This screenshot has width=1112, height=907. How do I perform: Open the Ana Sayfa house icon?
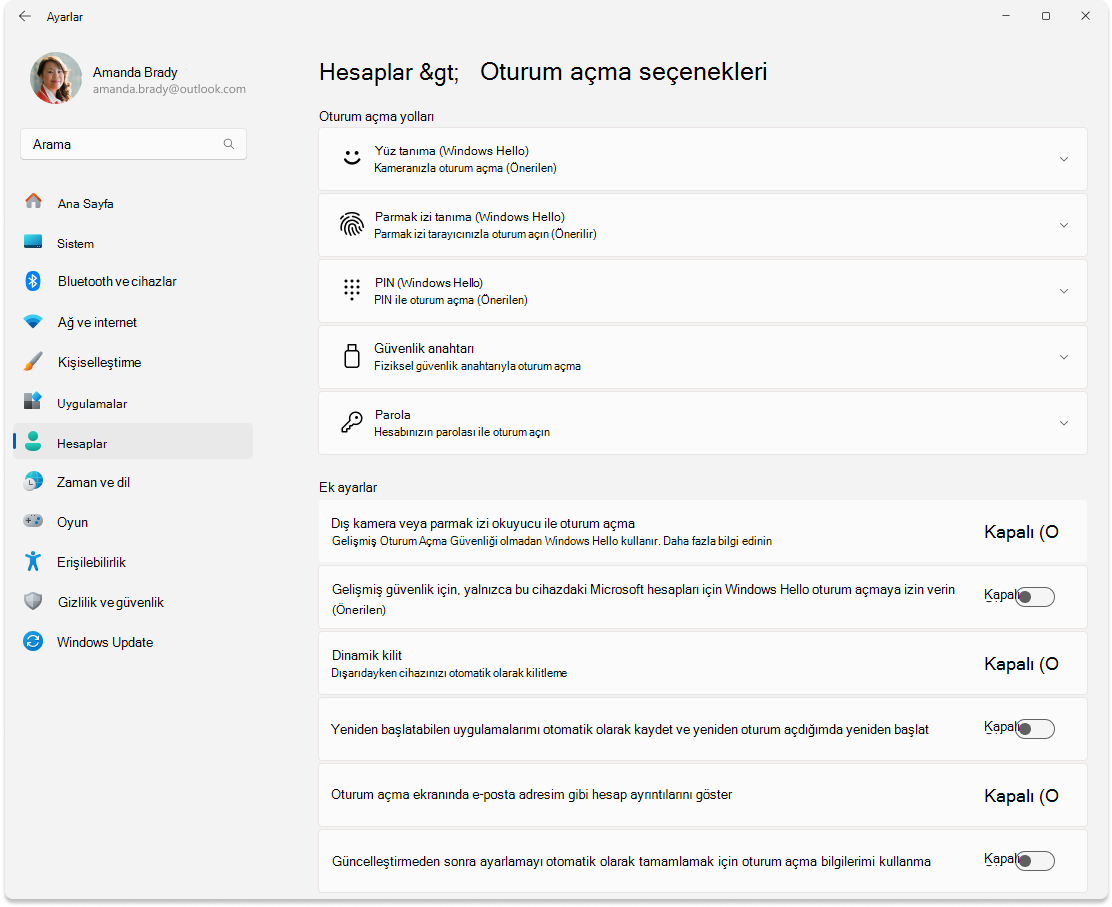33,201
